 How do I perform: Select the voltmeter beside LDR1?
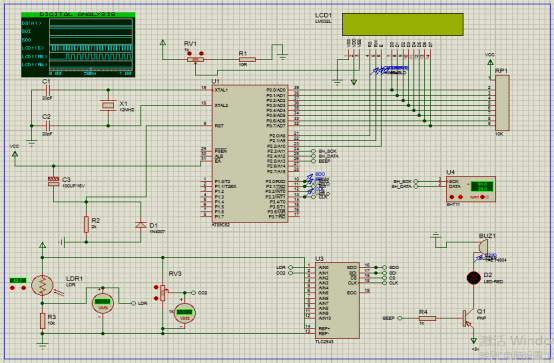(x=103, y=304)
